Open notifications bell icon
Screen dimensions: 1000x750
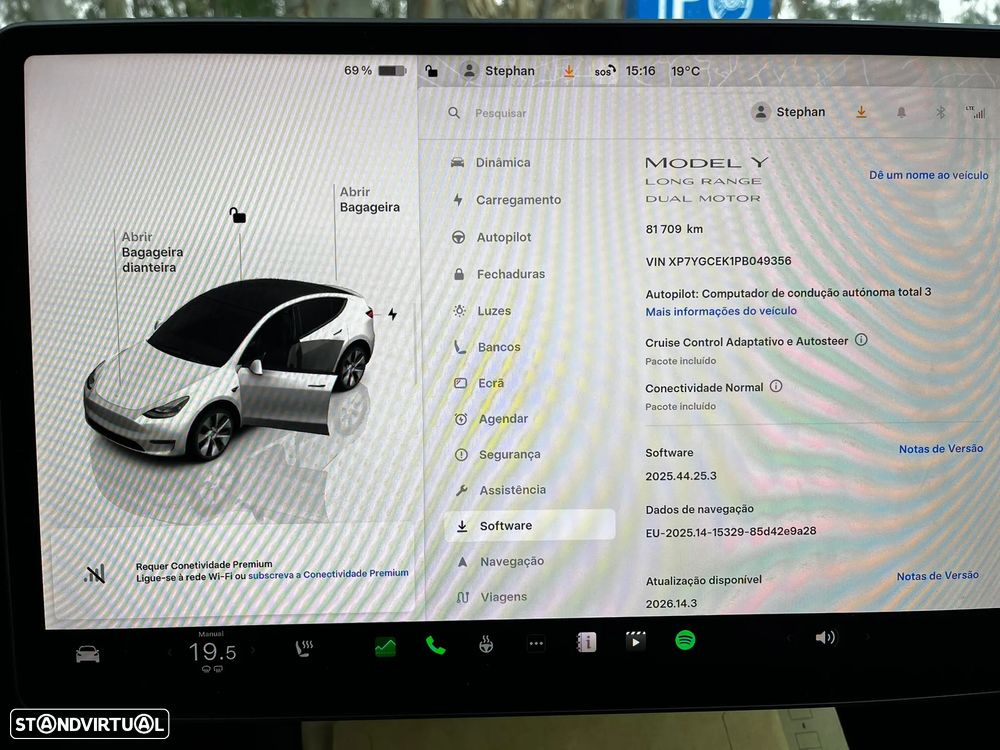pos(901,112)
